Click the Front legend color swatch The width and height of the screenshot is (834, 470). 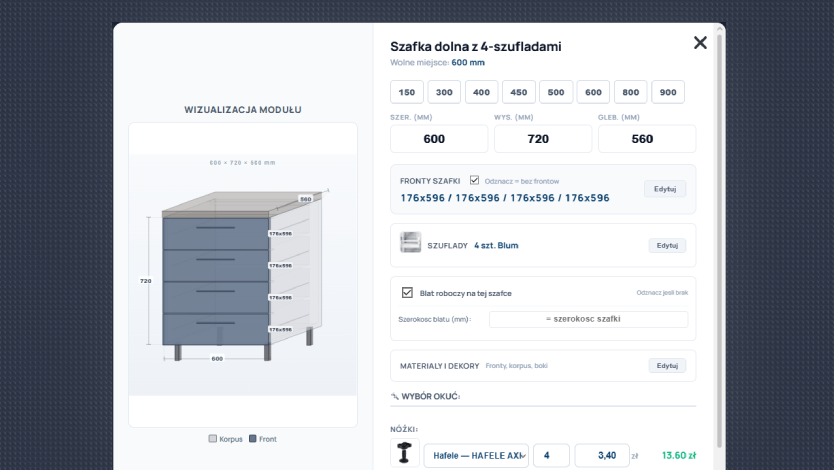(x=253, y=439)
